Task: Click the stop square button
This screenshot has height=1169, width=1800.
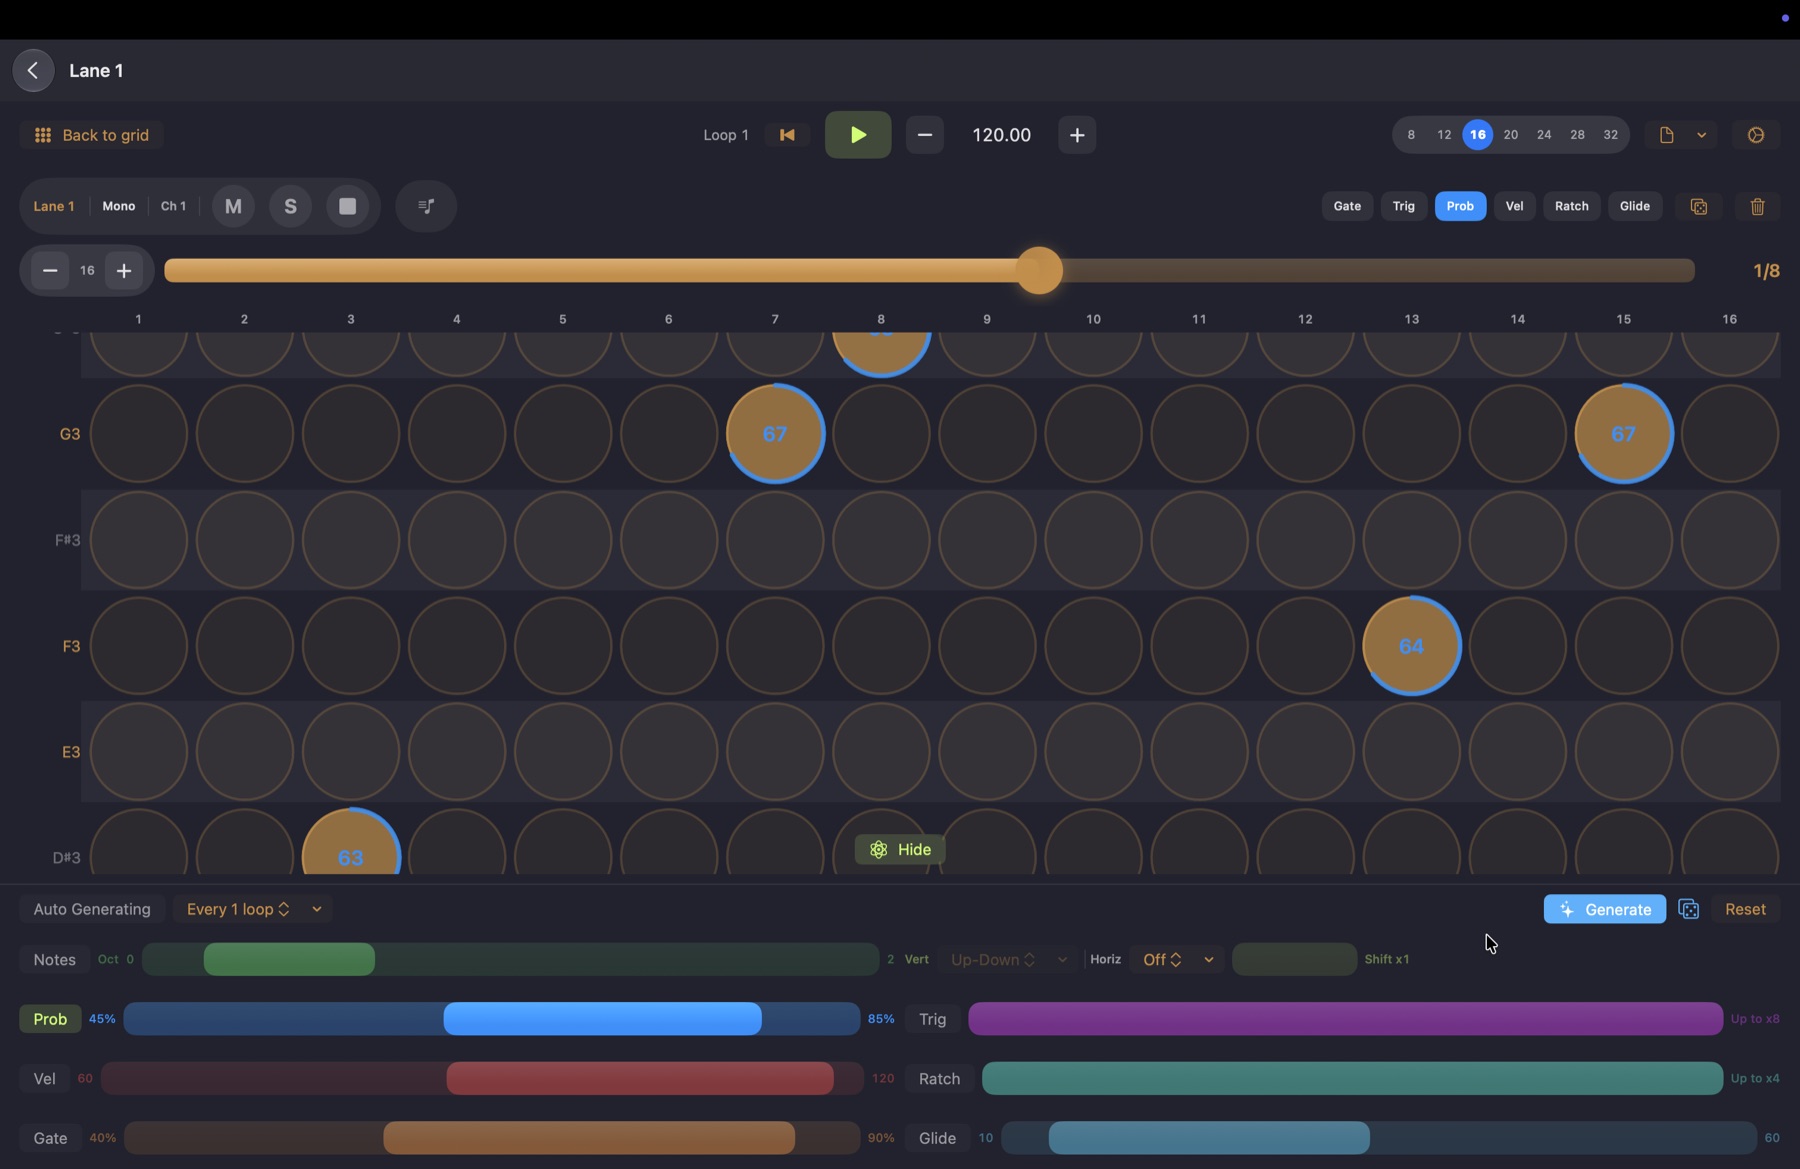Action: point(347,206)
